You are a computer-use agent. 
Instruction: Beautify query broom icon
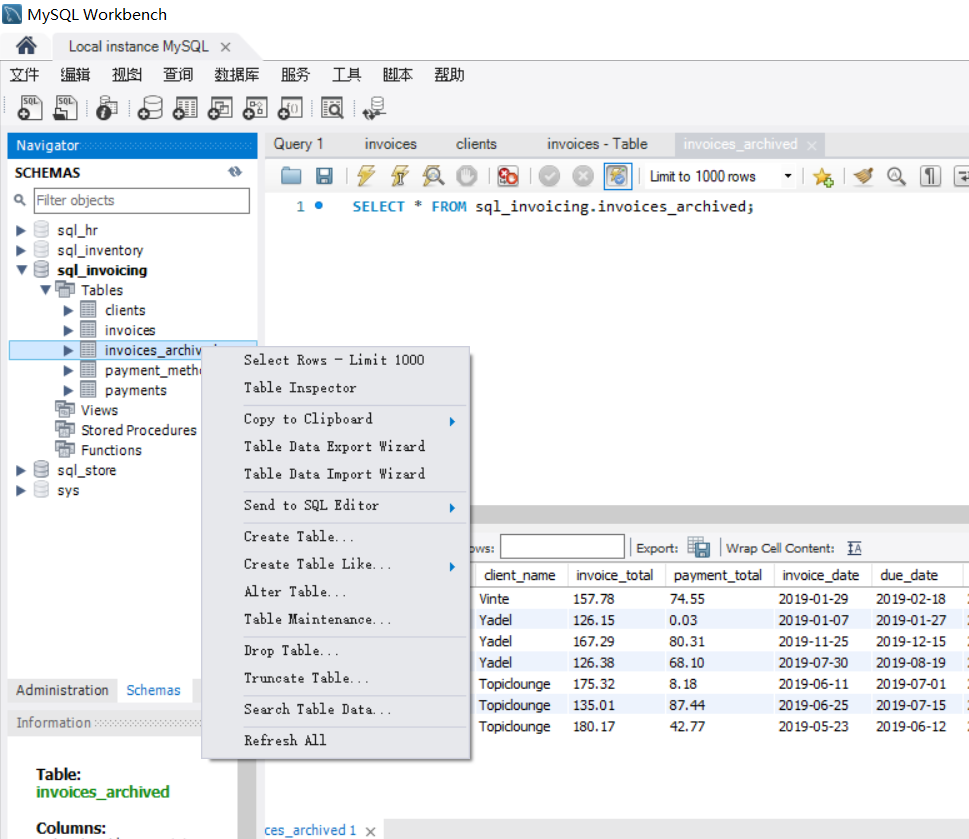pos(863,177)
